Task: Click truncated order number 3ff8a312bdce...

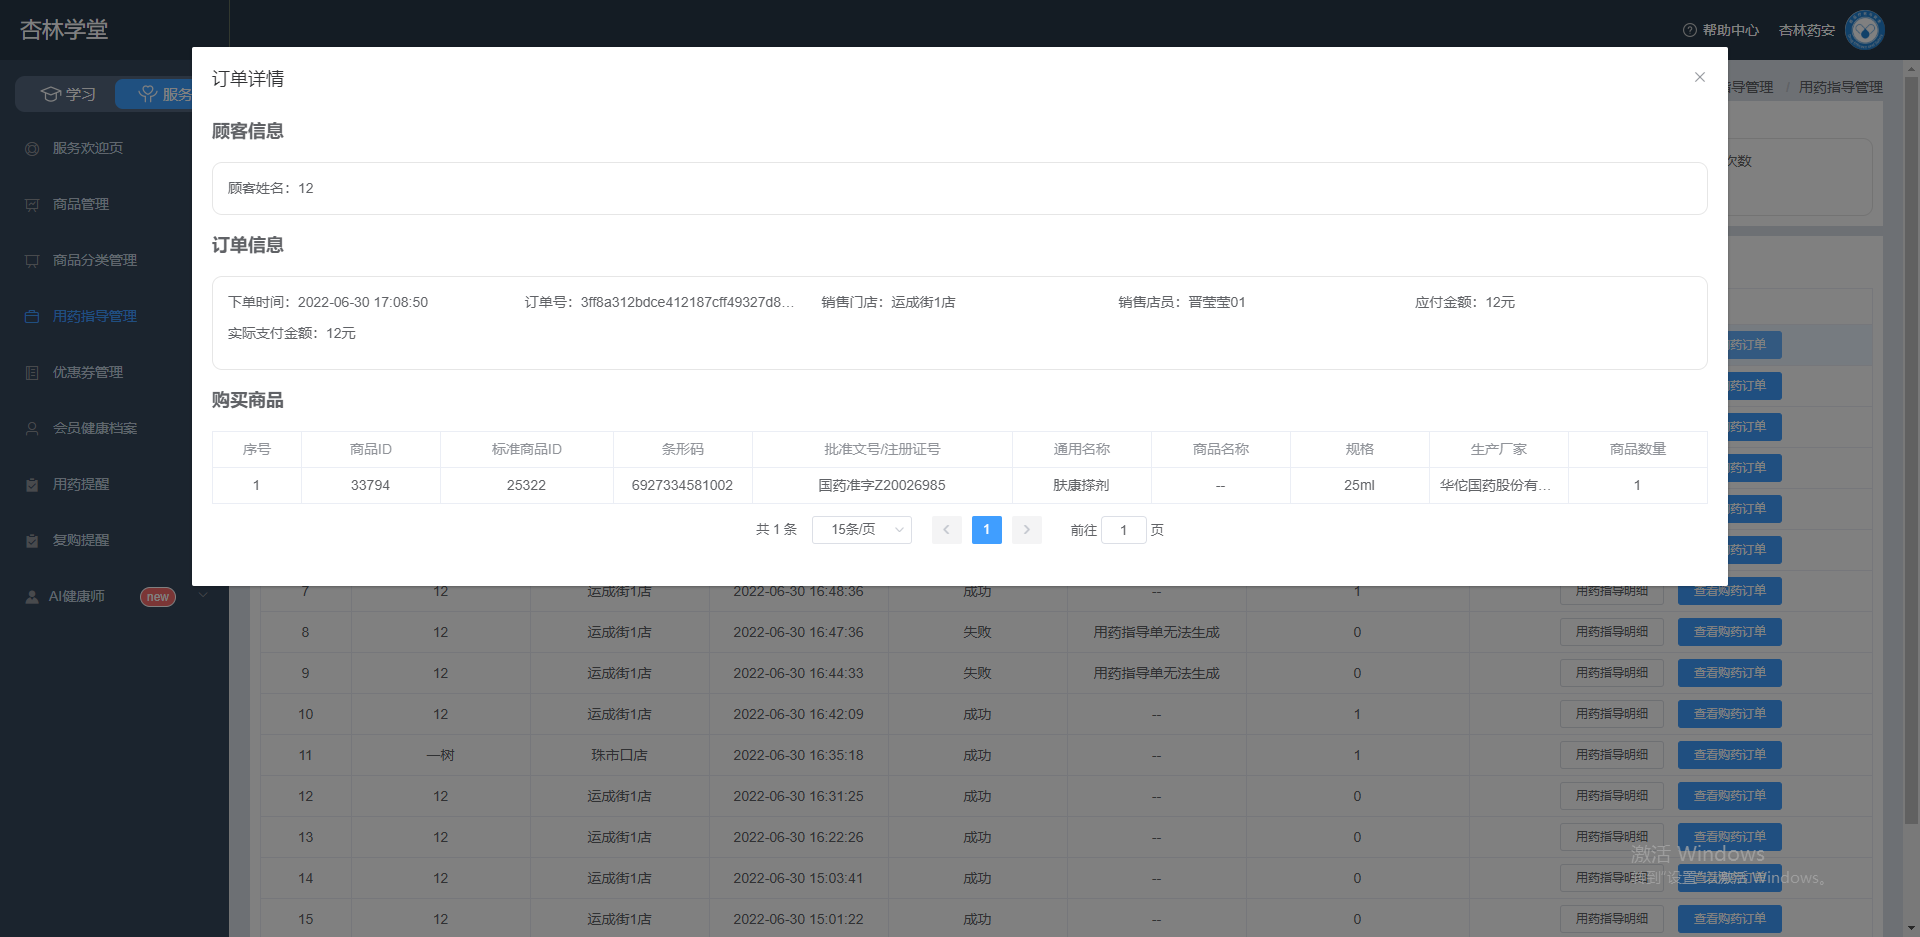Action: 687,302
